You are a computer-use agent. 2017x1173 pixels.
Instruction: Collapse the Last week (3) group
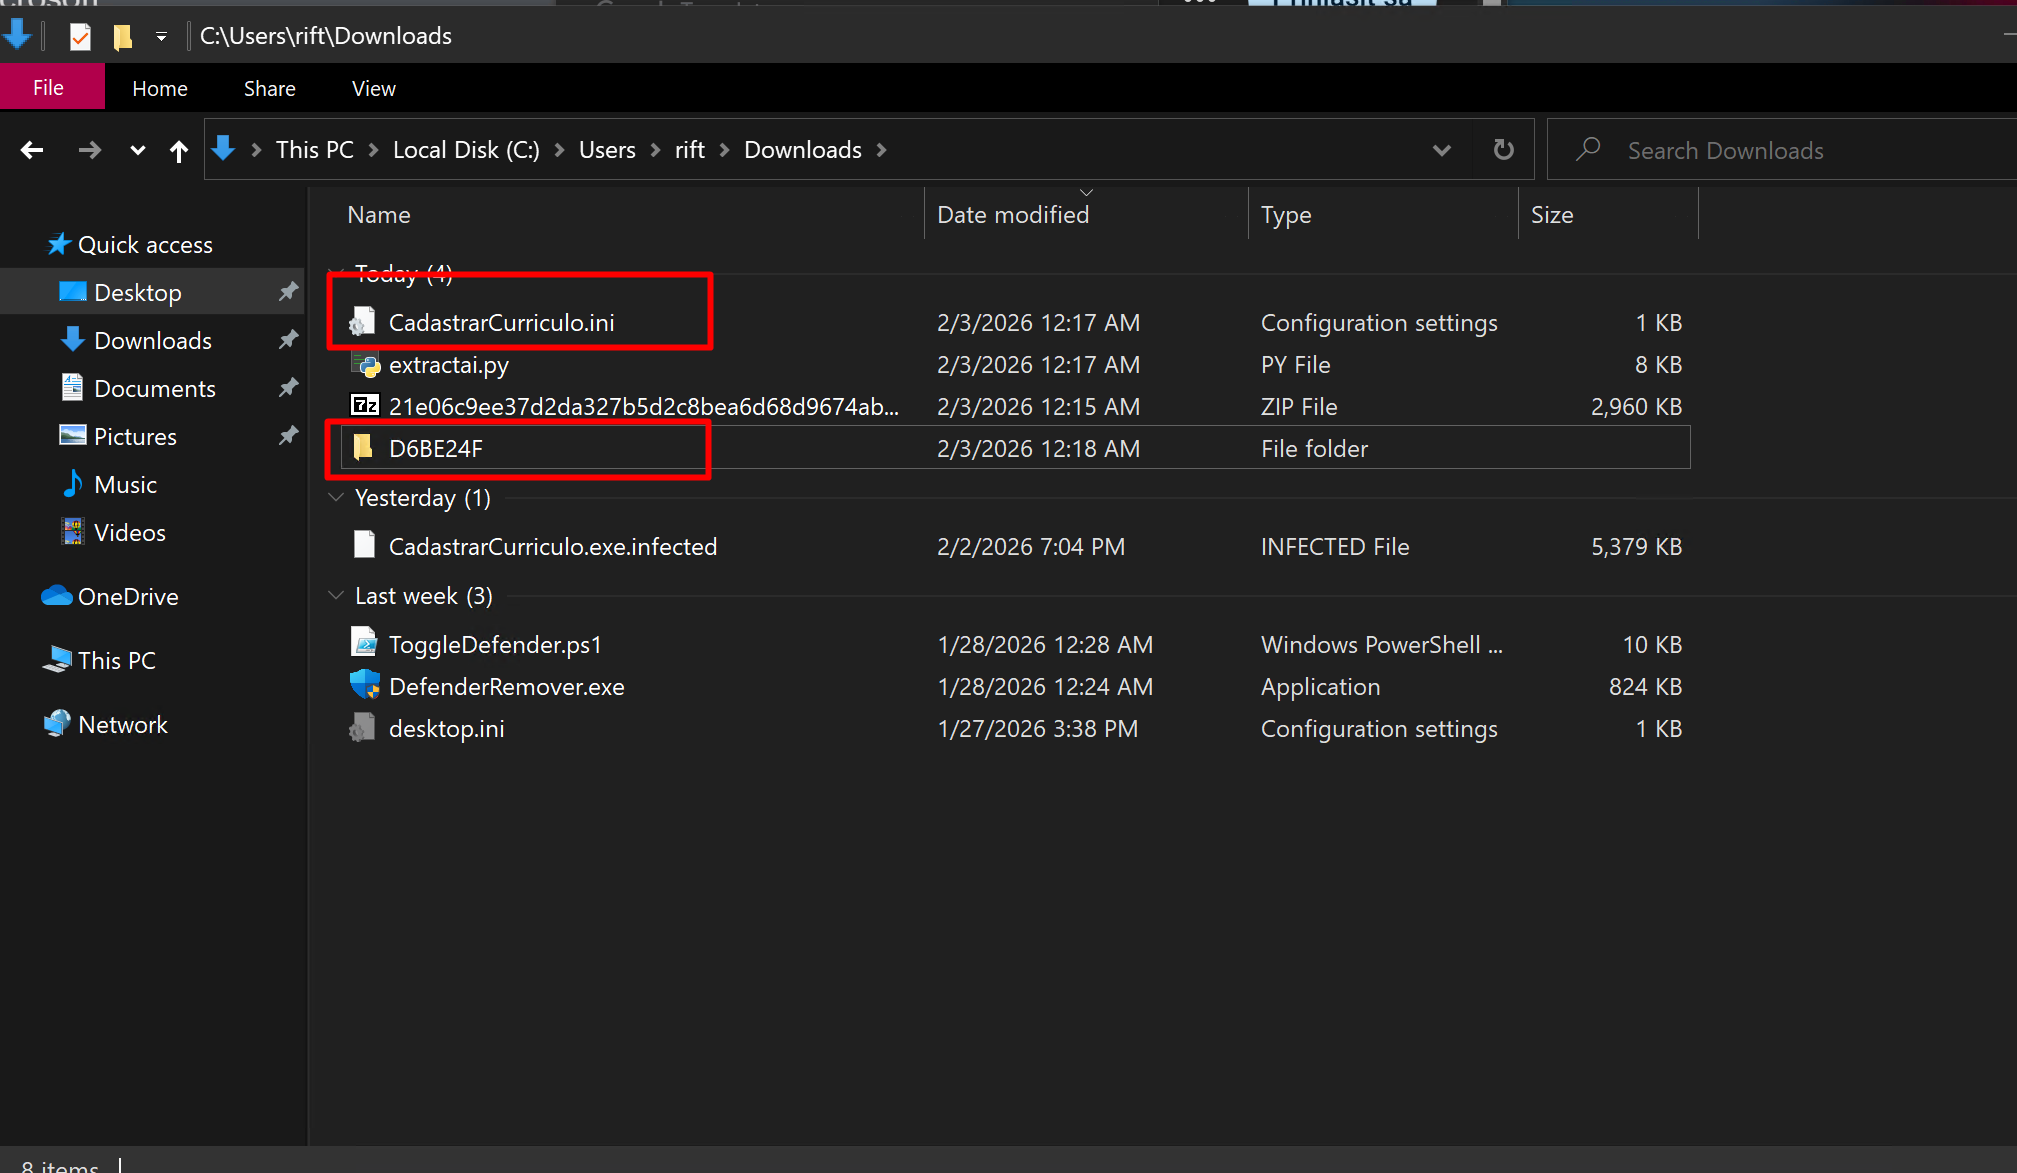pos(337,595)
